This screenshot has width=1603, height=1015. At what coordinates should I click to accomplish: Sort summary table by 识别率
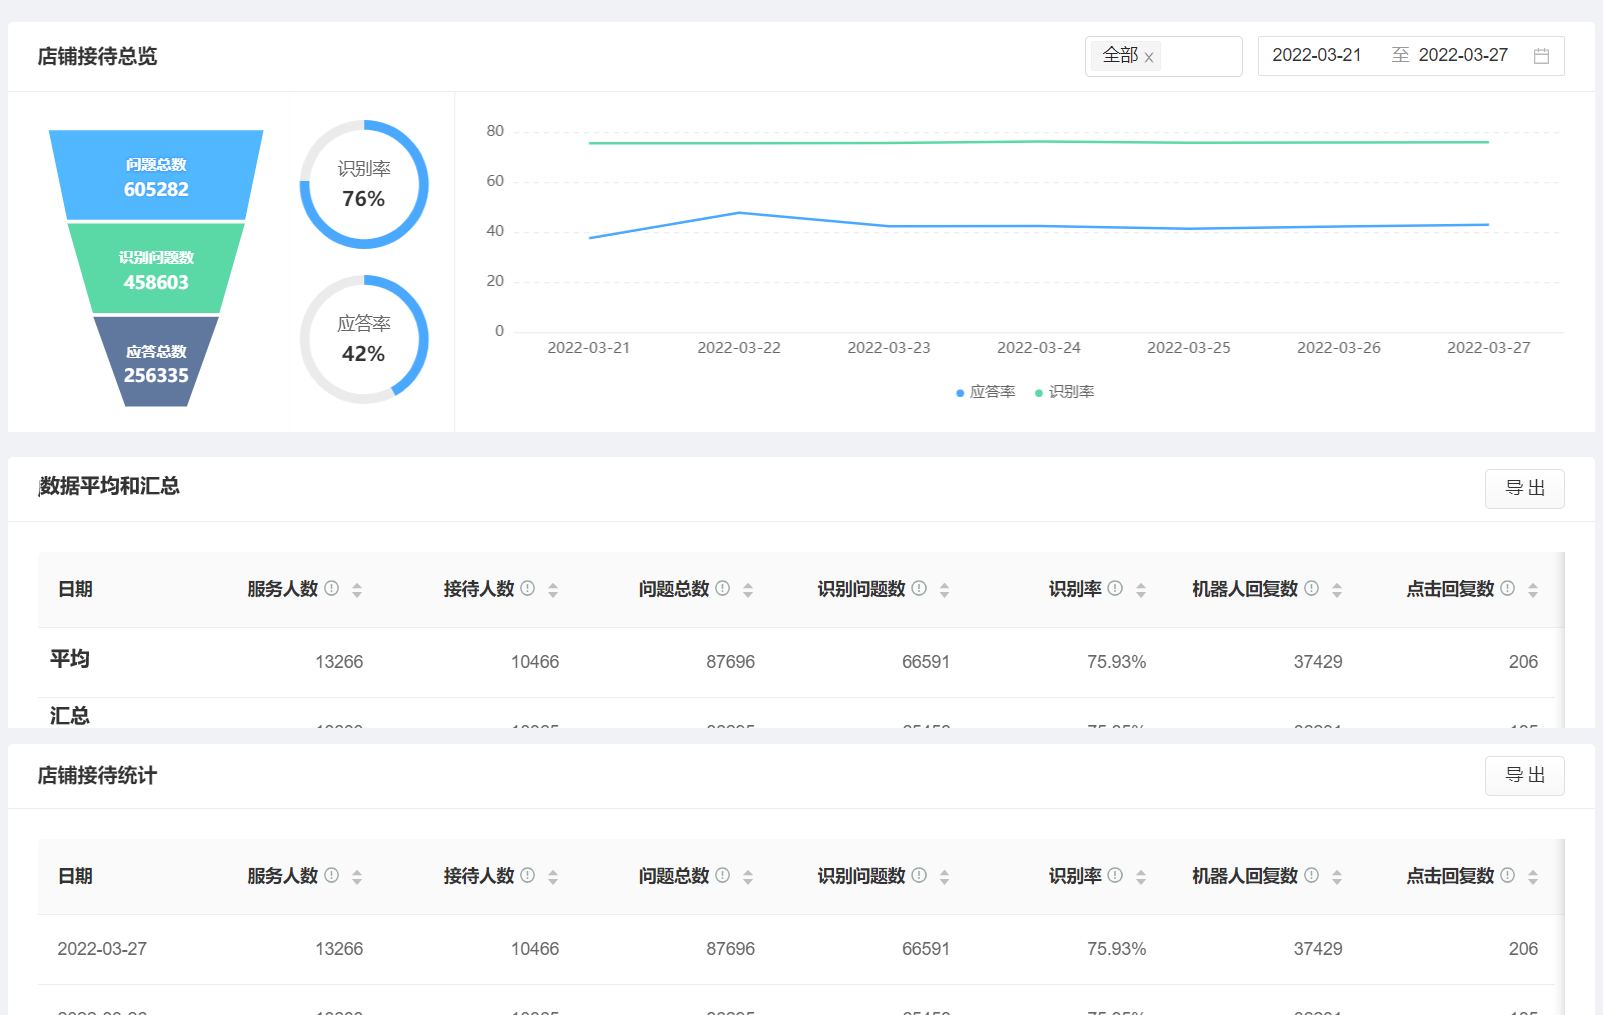1140,590
